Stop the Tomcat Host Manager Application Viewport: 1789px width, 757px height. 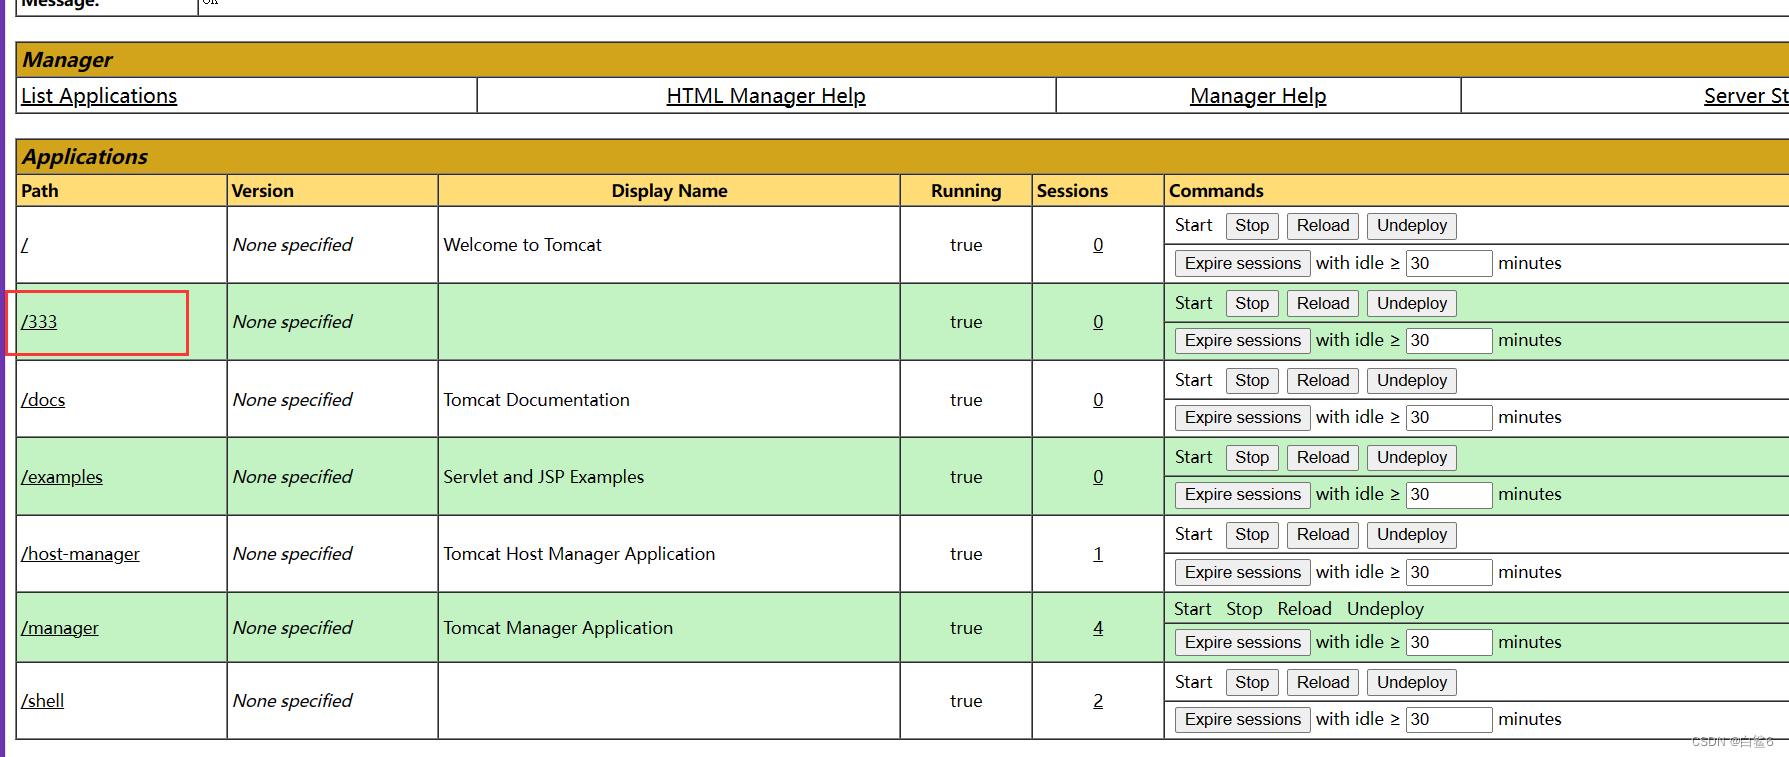pos(1252,535)
